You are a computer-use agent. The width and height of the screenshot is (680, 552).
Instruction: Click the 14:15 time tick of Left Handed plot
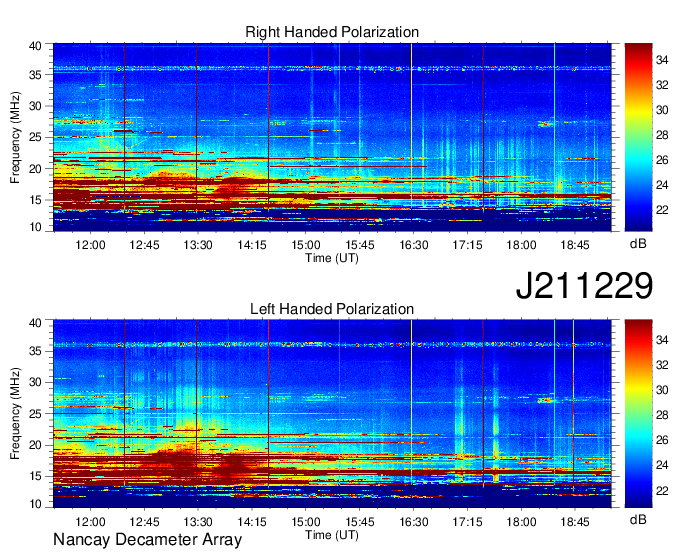(x=252, y=522)
